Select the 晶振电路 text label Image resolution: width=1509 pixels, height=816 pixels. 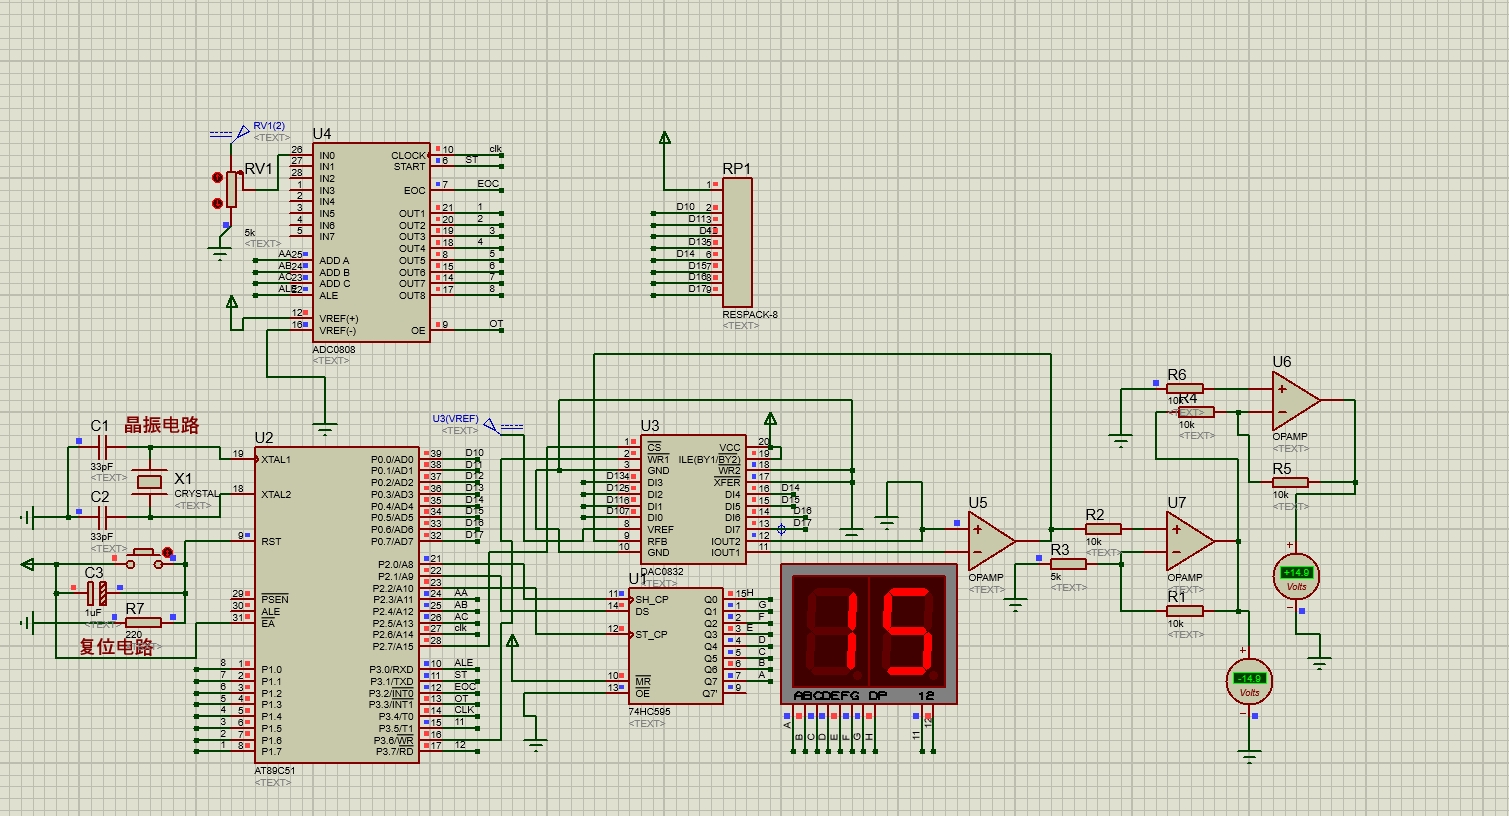(161, 424)
